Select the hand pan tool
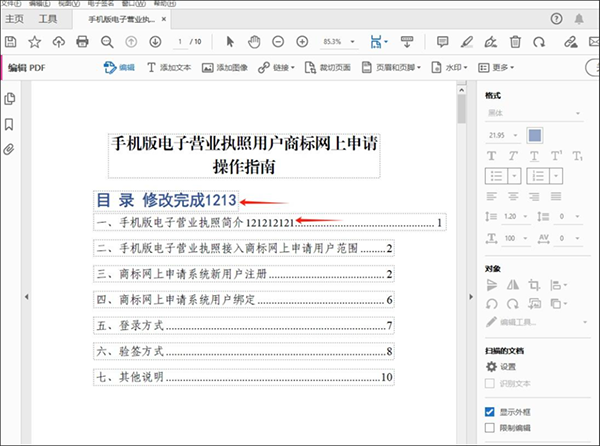The image size is (600, 446). tap(253, 41)
